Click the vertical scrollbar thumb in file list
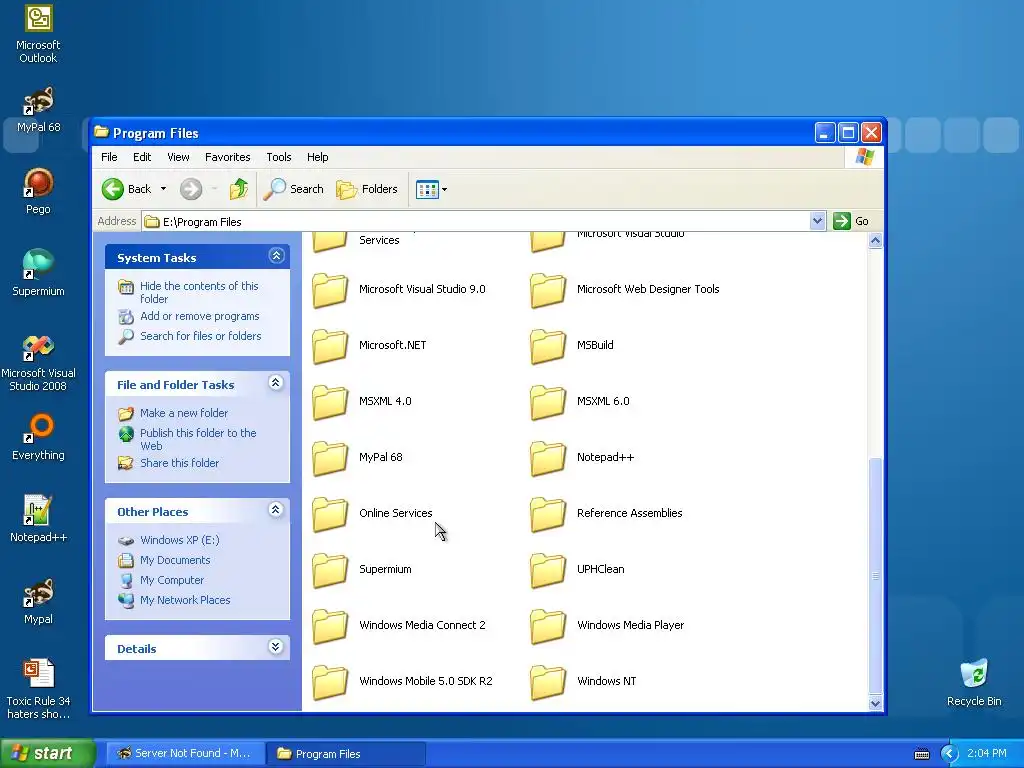This screenshot has height=768, width=1024. click(x=875, y=575)
